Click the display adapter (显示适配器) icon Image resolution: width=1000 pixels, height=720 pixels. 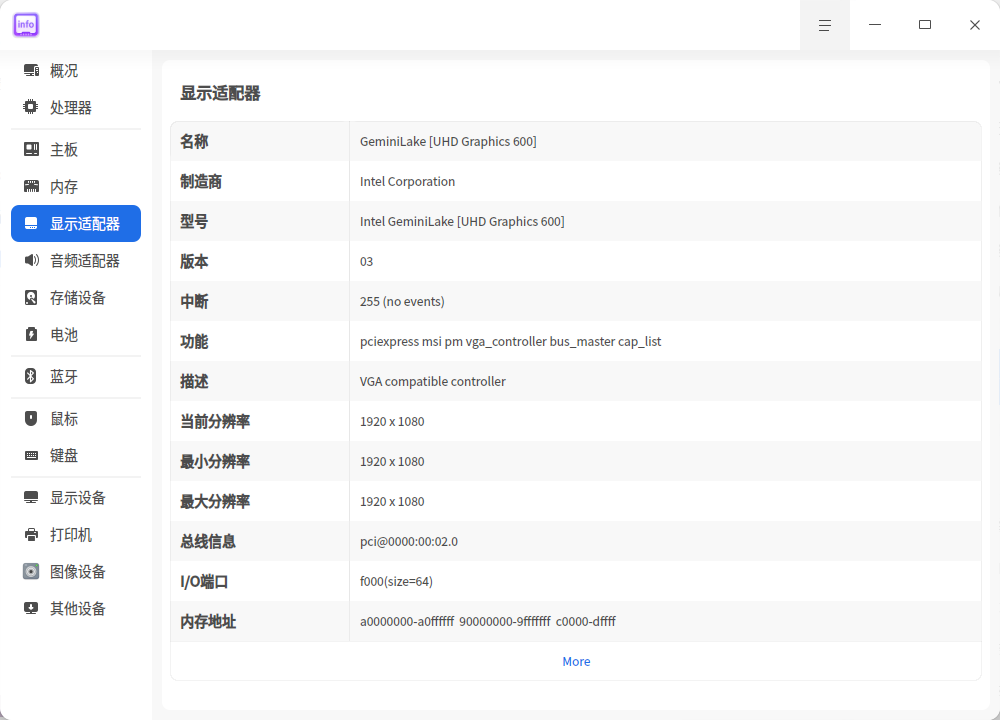31,223
